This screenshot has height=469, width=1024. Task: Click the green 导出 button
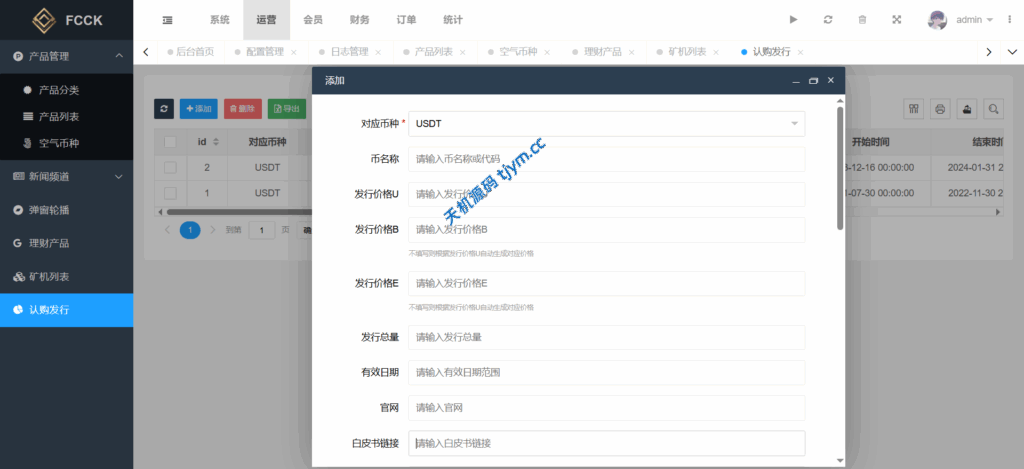click(x=287, y=109)
